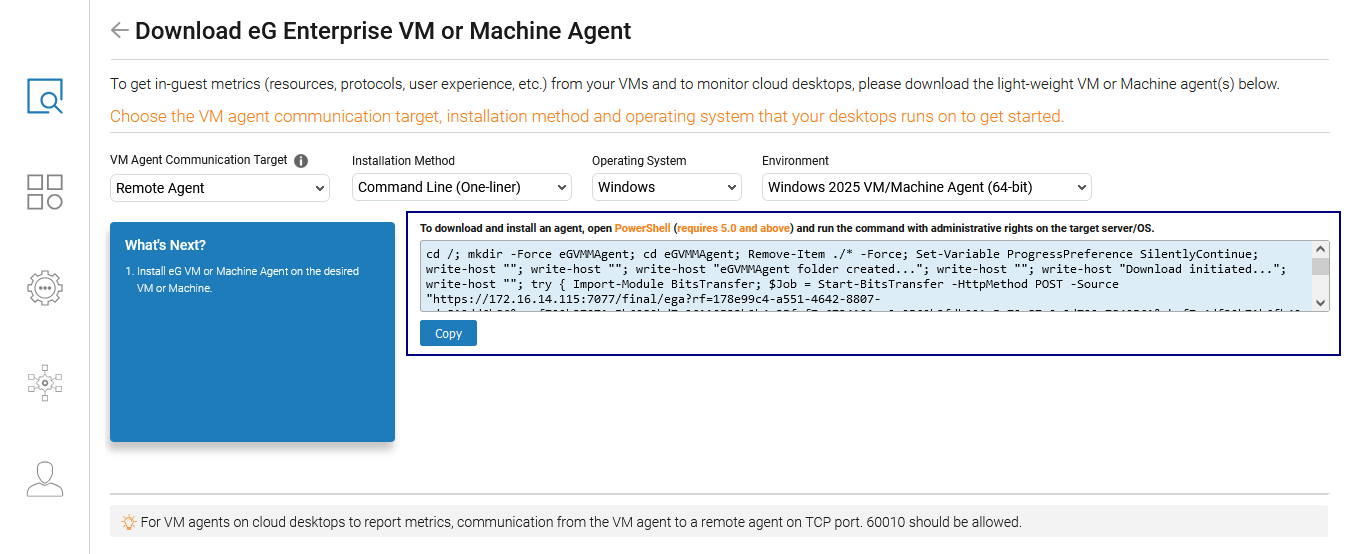Image resolution: width=1349 pixels, height=554 pixels.
Task: Click the orange 'Choose the VM agent communication target' text
Action: tap(587, 116)
